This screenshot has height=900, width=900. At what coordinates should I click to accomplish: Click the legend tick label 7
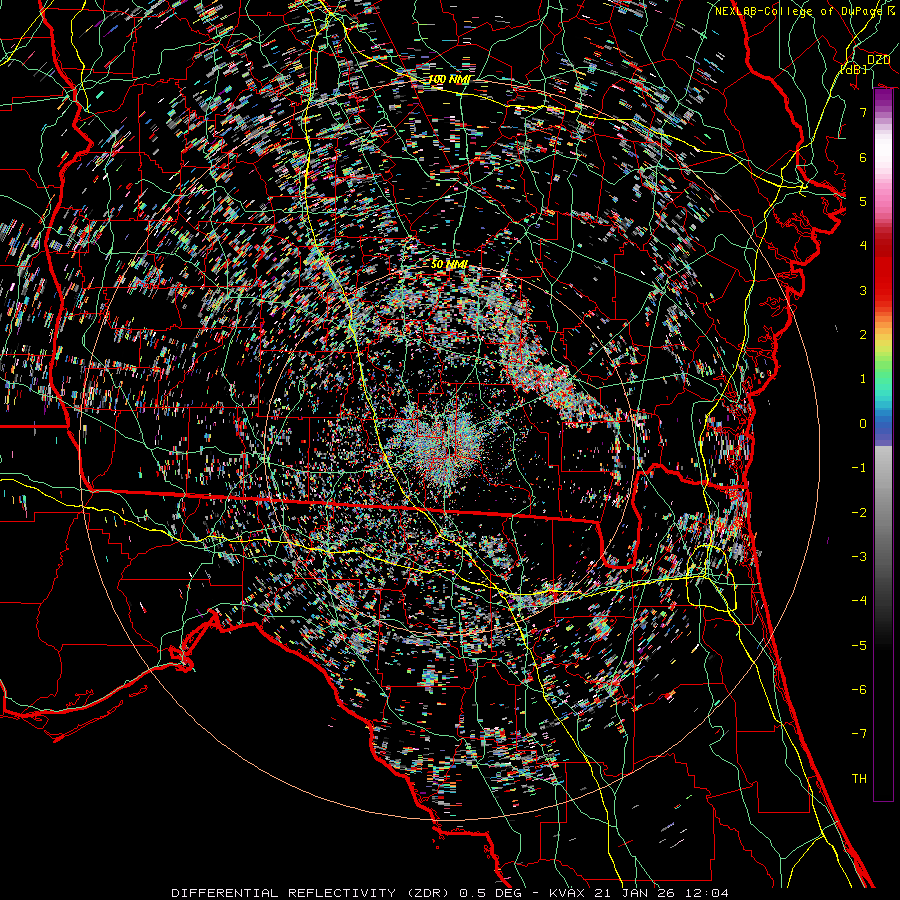pos(863,112)
